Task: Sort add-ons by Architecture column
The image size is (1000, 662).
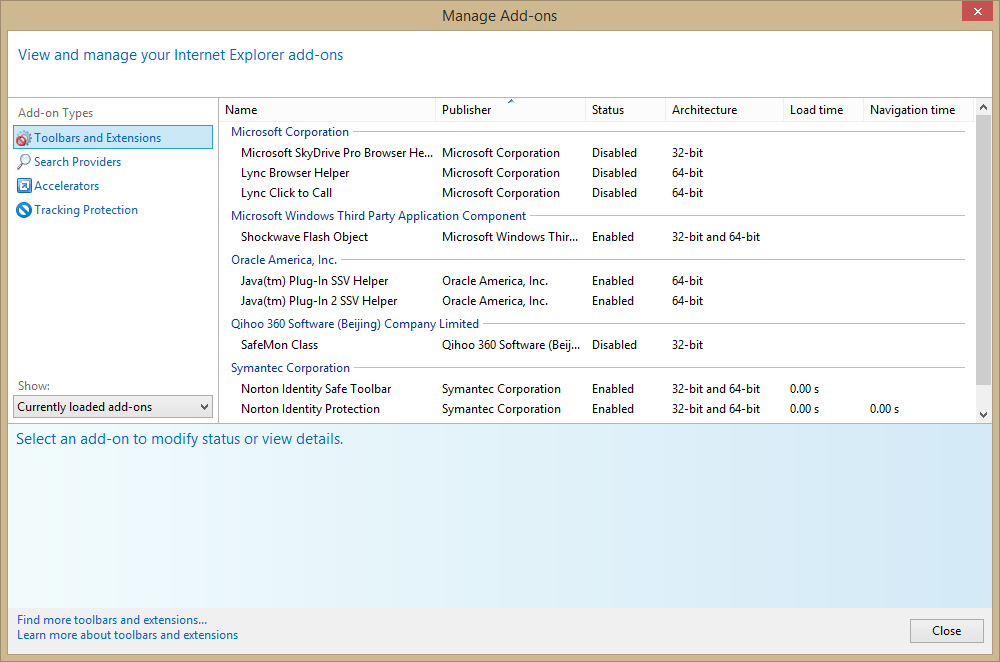Action: tap(724, 110)
